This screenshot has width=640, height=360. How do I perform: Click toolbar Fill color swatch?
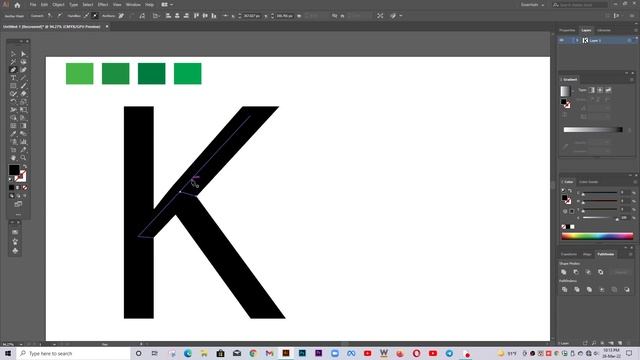pos(14,170)
